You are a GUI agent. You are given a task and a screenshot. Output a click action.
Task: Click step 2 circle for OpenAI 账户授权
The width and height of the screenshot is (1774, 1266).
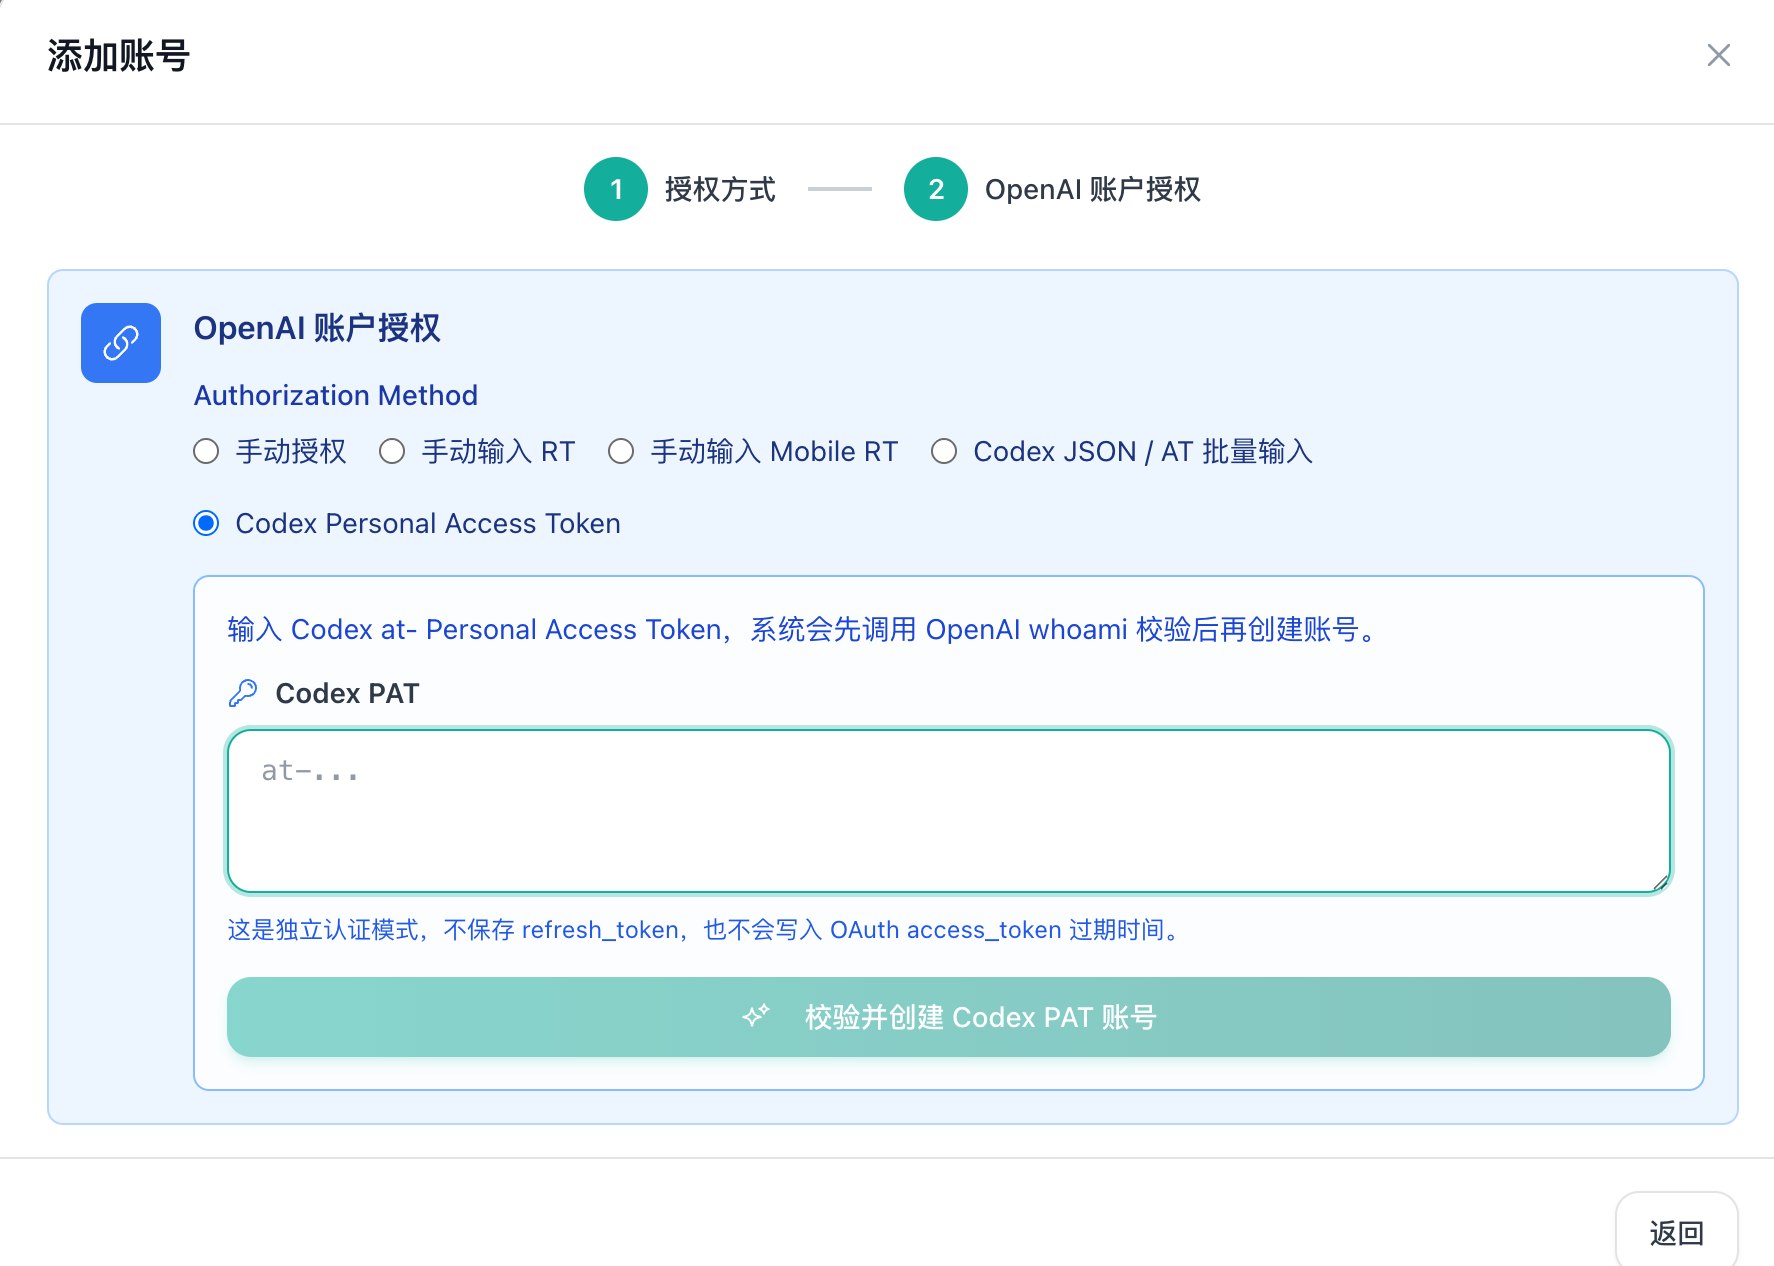(x=936, y=189)
